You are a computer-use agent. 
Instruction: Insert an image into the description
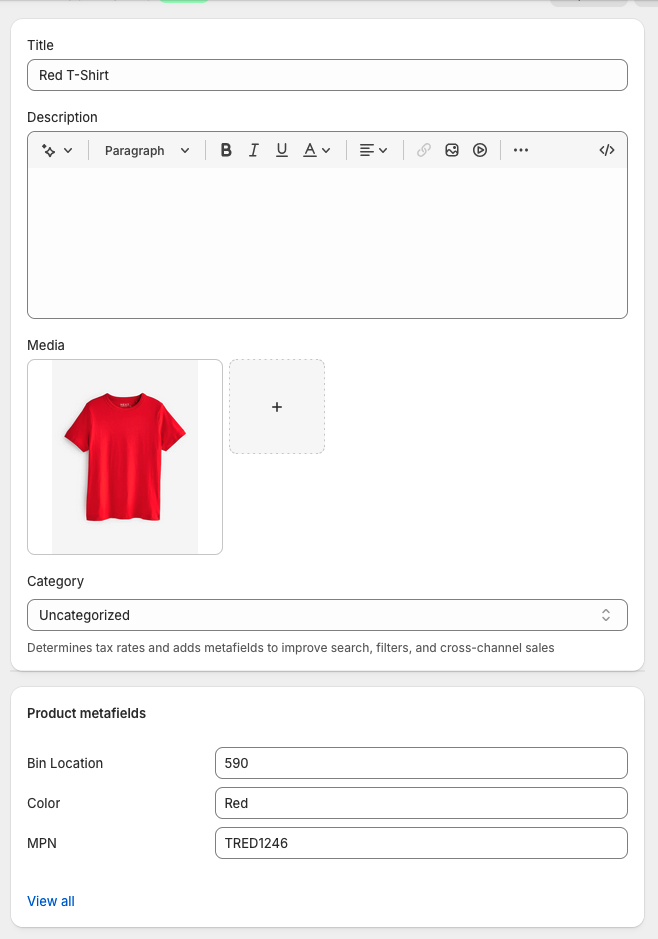coord(452,150)
